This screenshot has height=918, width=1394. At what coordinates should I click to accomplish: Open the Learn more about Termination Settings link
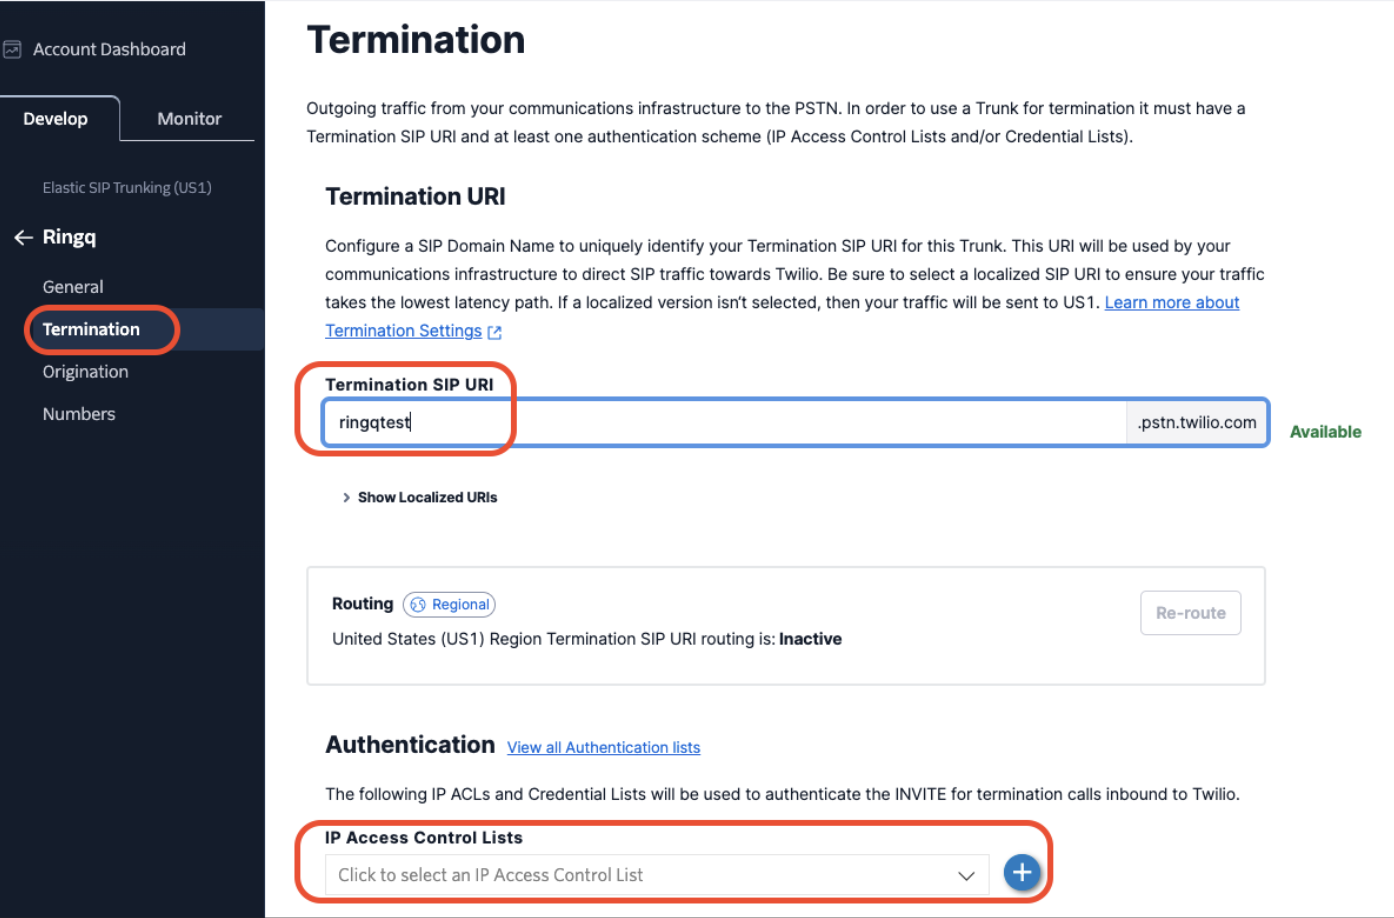tap(1171, 302)
